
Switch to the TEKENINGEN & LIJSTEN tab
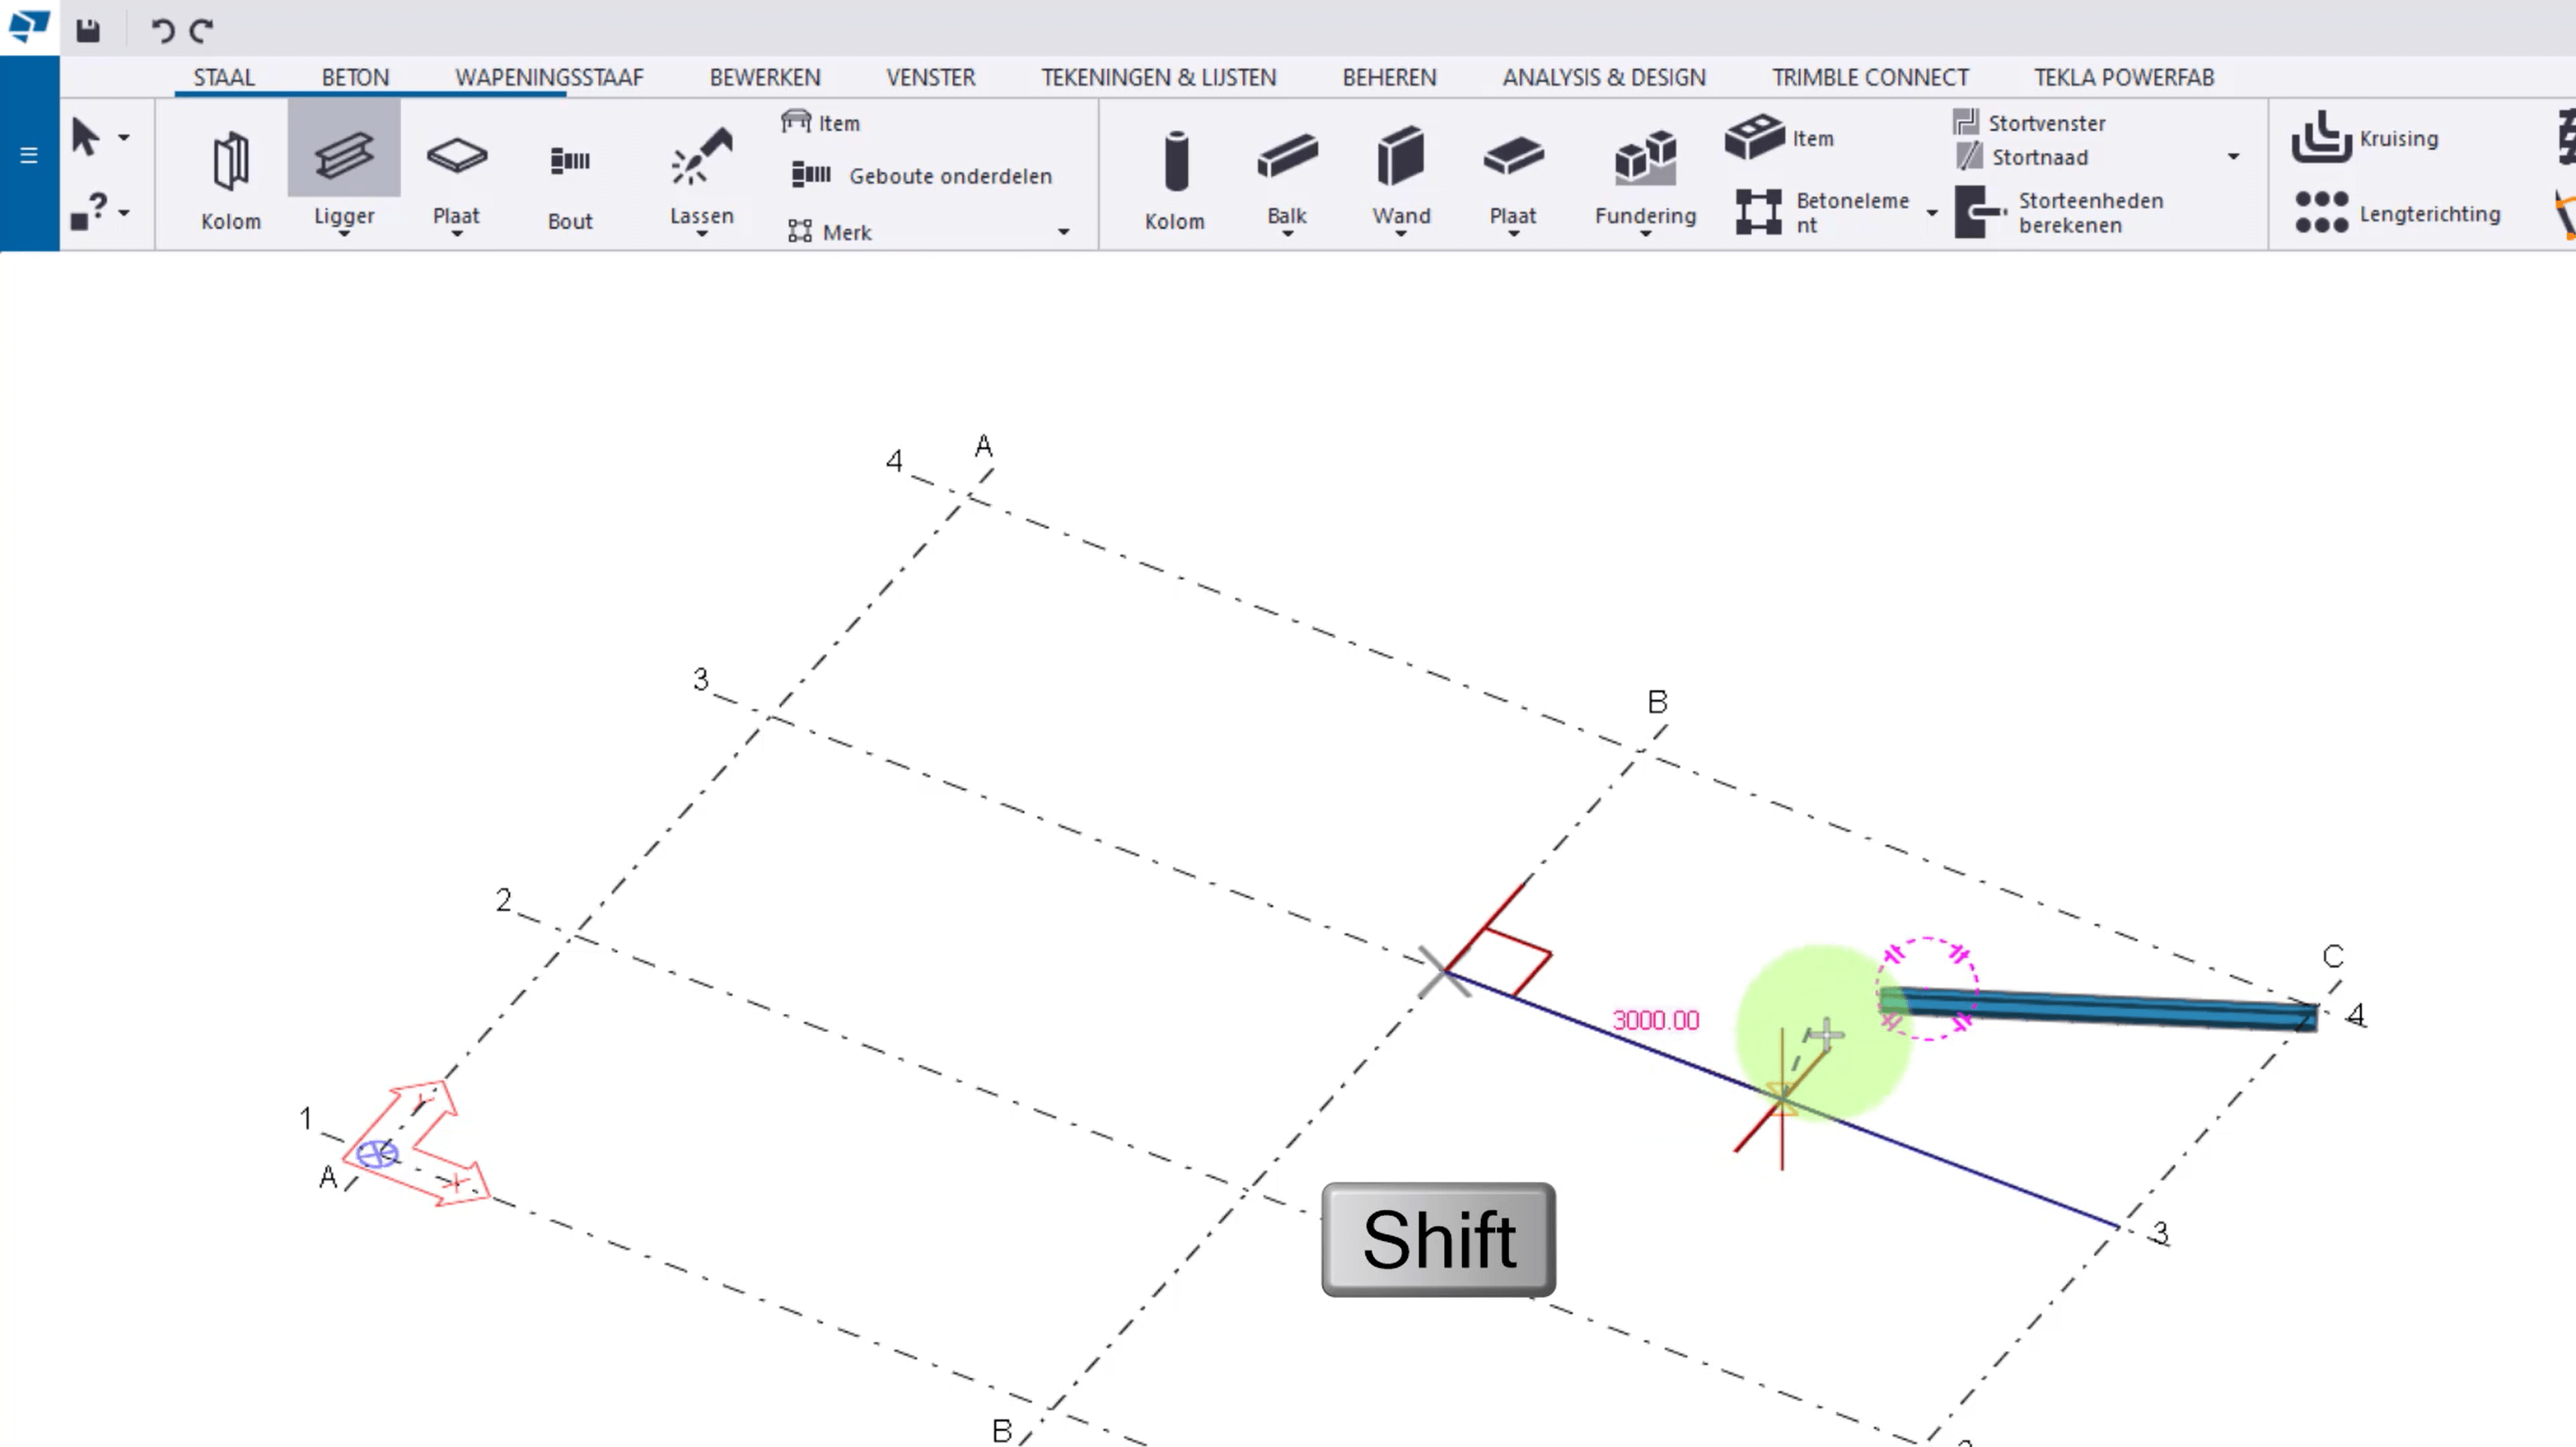pyautogui.click(x=1157, y=77)
